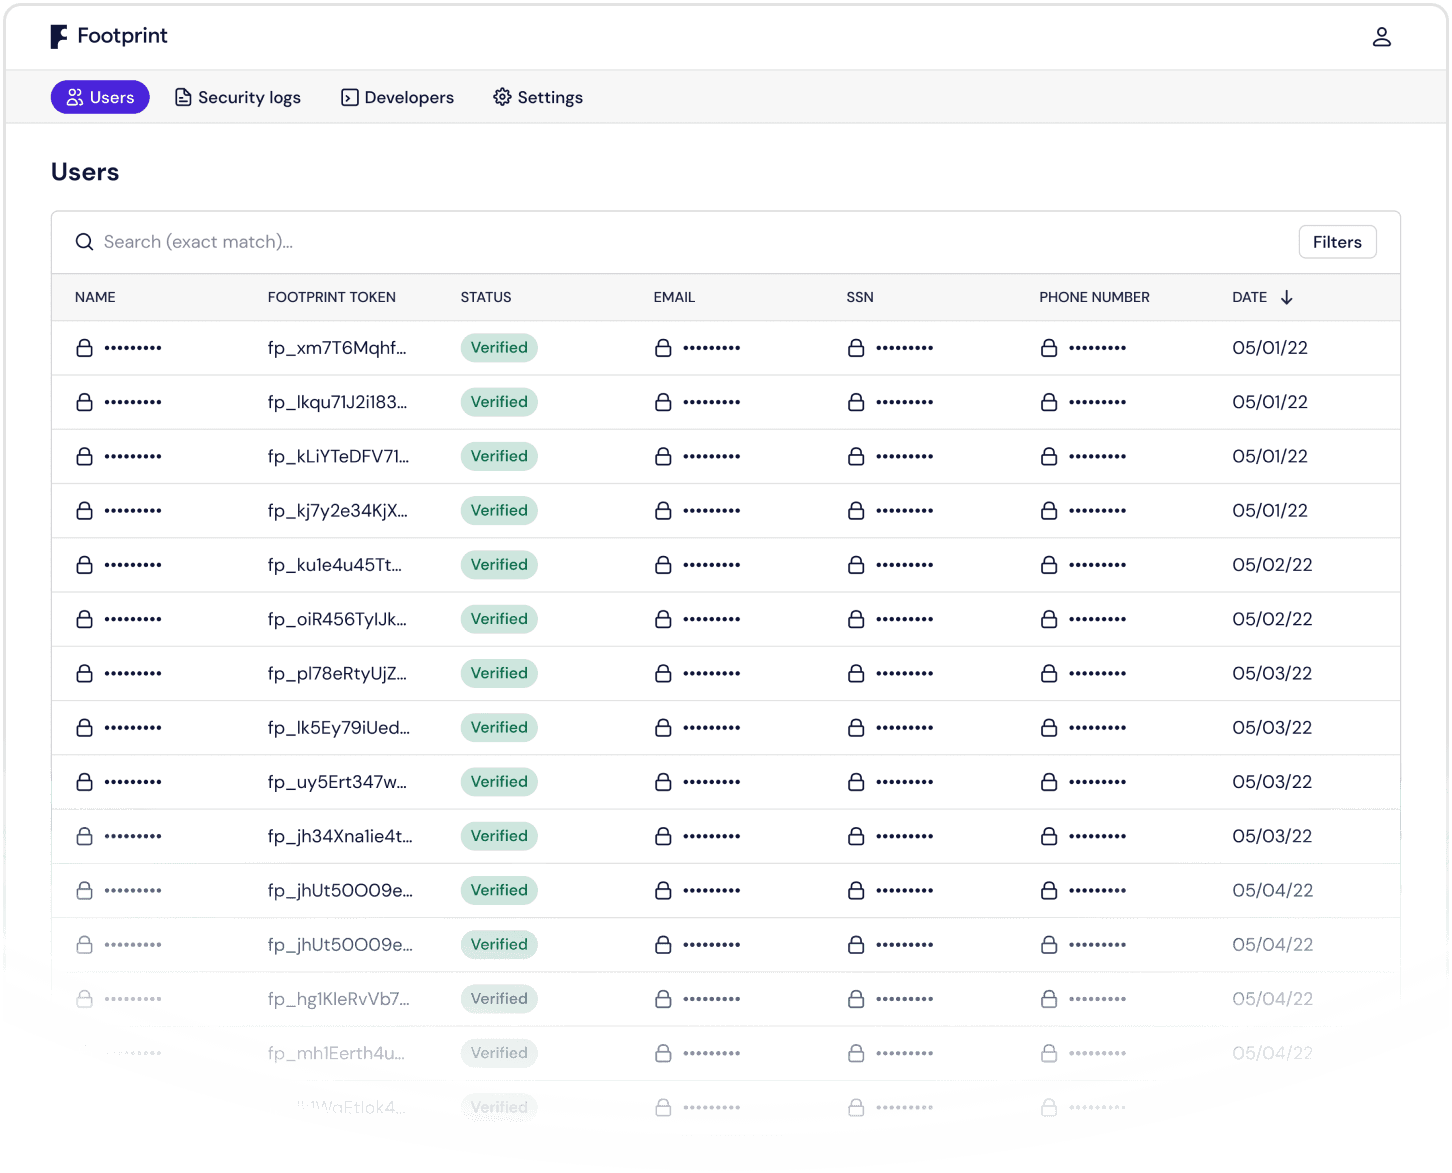Toggle the DATE column sort arrow

click(1288, 297)
